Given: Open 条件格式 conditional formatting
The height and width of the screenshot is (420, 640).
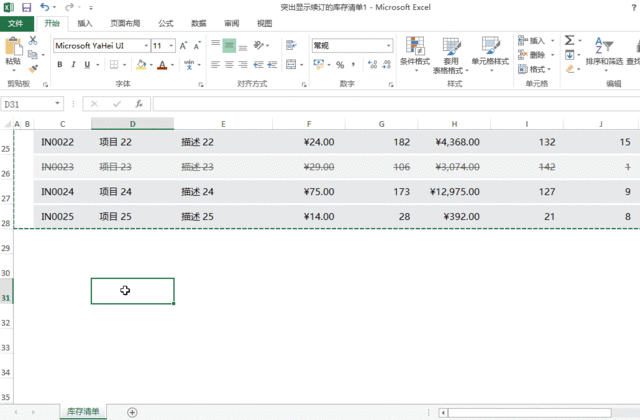Looking at the screenshot, I should [x=415, y=51].
